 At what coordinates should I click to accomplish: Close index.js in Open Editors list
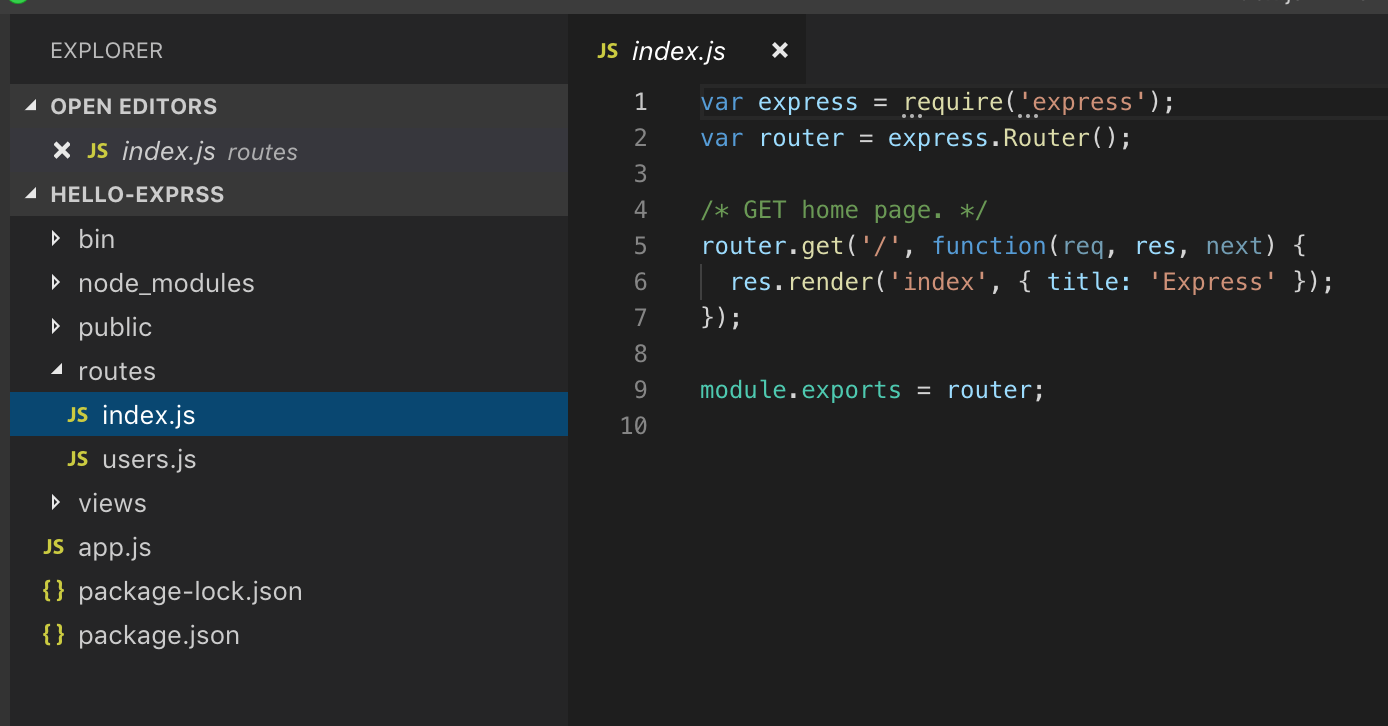62,151
